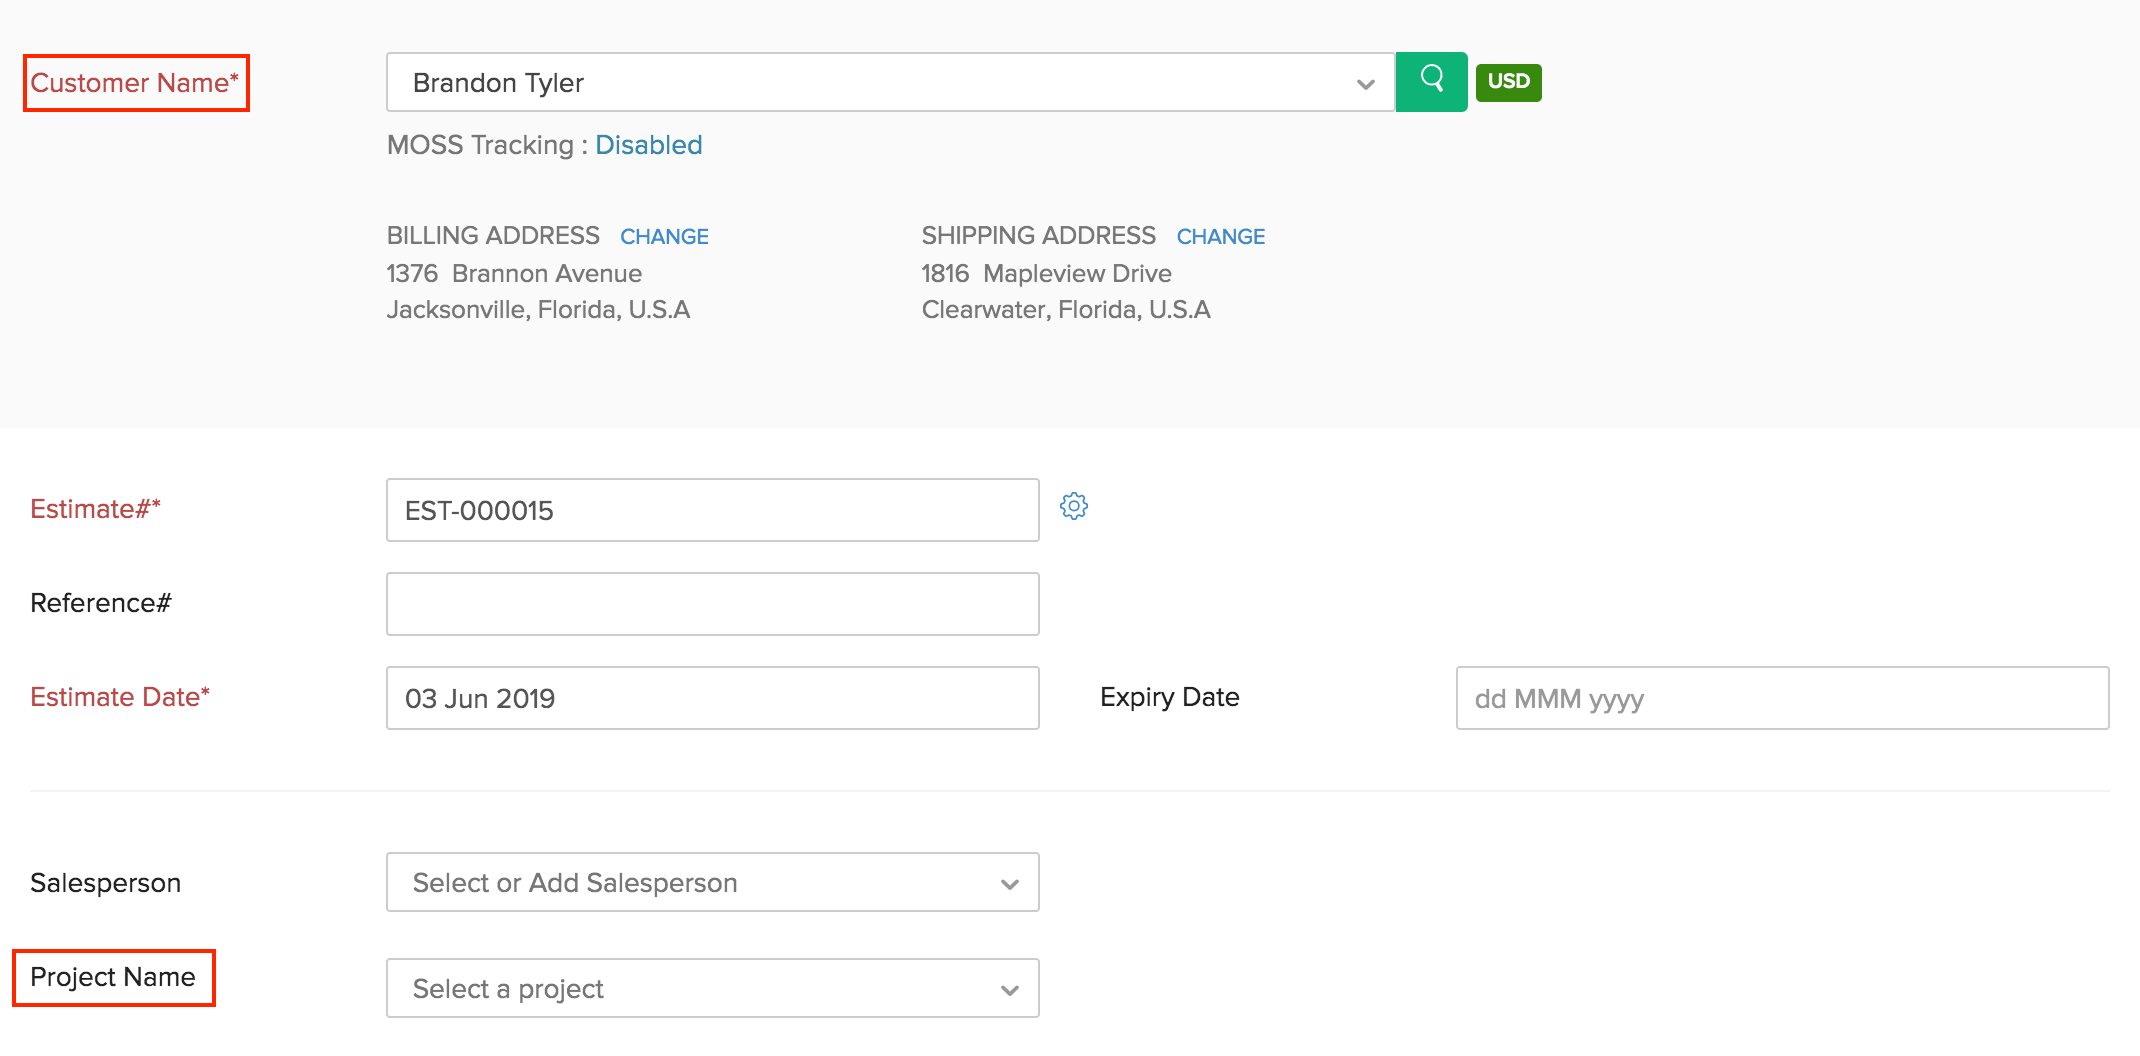Open estimate number settings gear icon
This screenshot has height=1056, width=2140.
click(x=1074, y=506)
